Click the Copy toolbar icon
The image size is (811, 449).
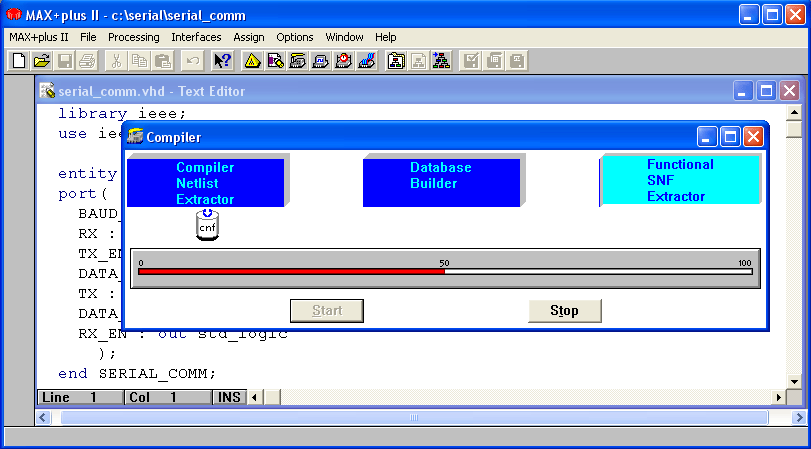[139, 61]
